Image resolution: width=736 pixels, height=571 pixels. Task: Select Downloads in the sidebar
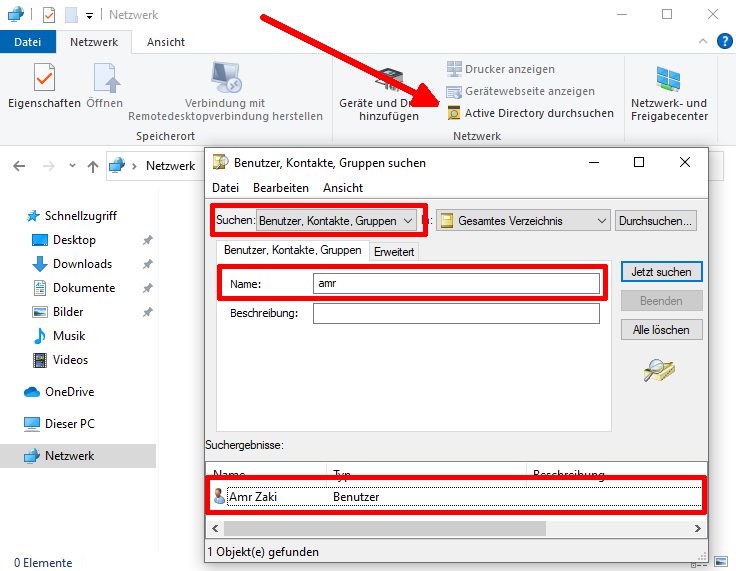click(x=82, y=264)
